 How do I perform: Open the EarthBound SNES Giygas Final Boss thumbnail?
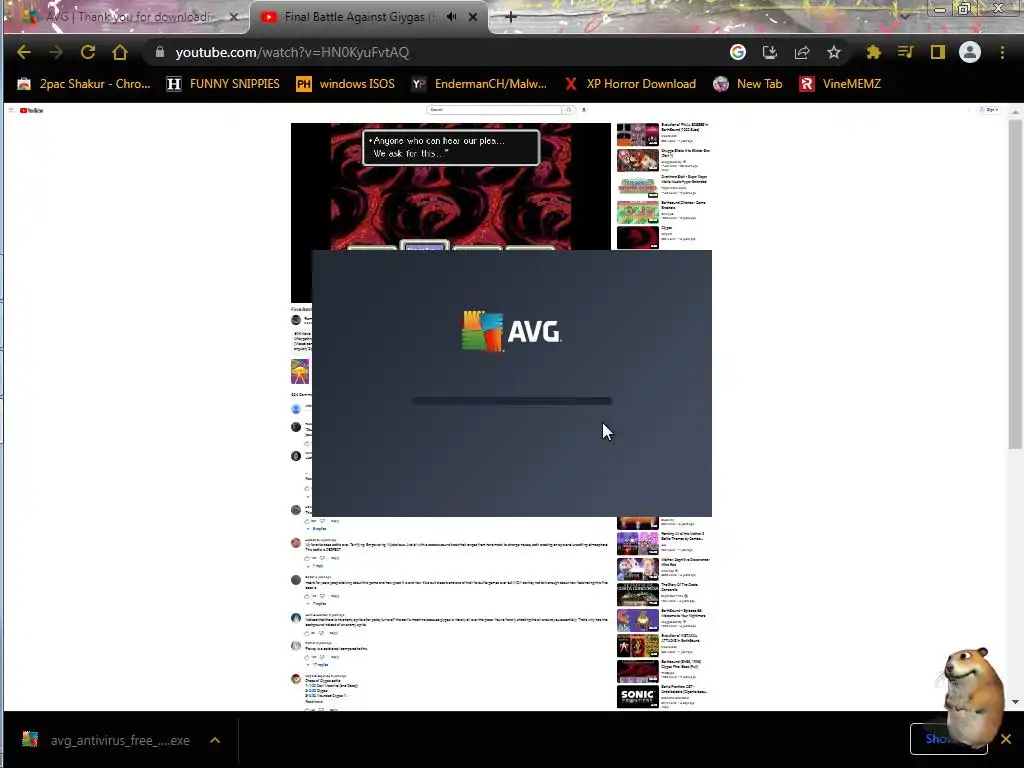tap(637, 671)
